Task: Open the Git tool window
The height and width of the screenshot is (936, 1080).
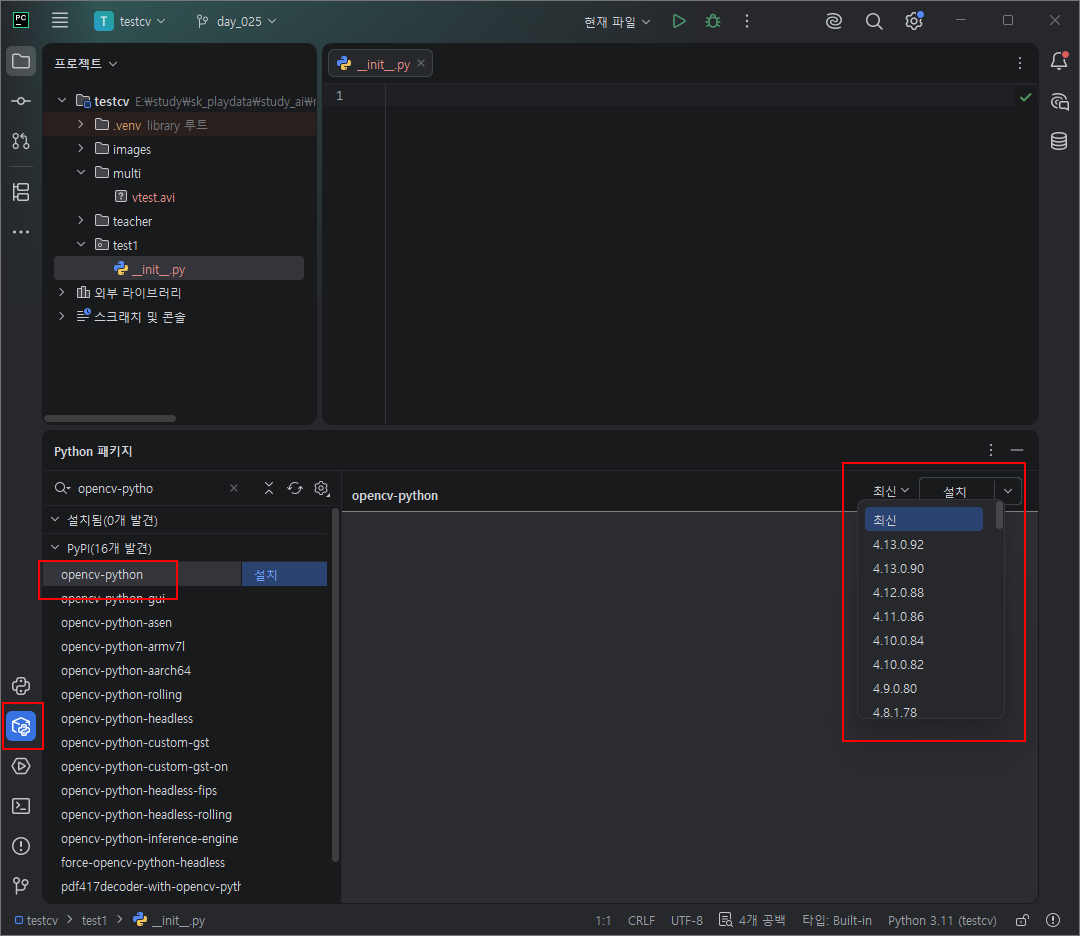Action: tap(21, 885)
